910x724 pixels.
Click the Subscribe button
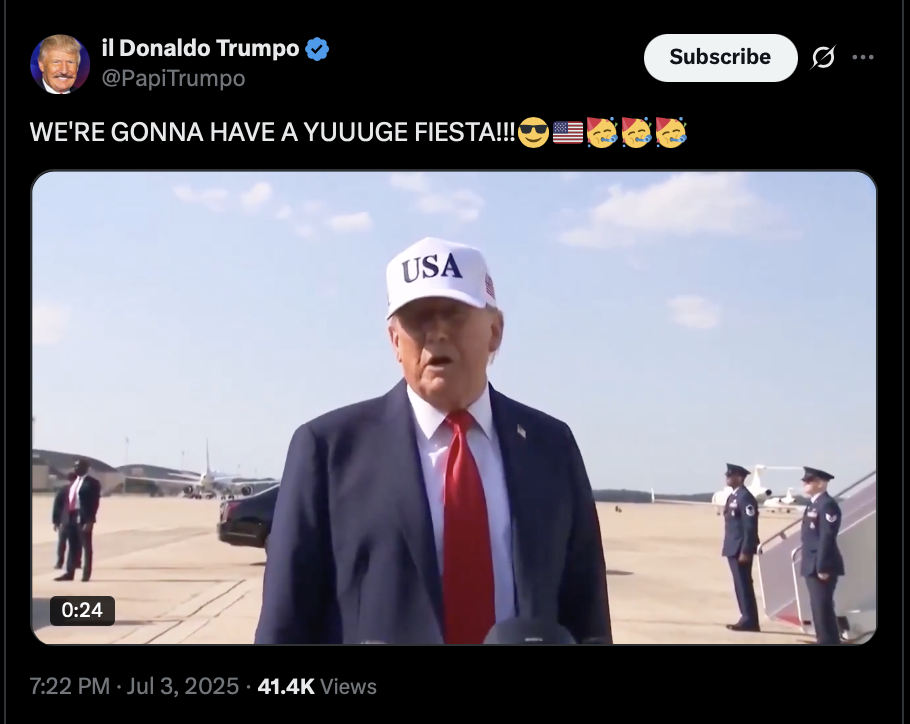coord(720,57)
